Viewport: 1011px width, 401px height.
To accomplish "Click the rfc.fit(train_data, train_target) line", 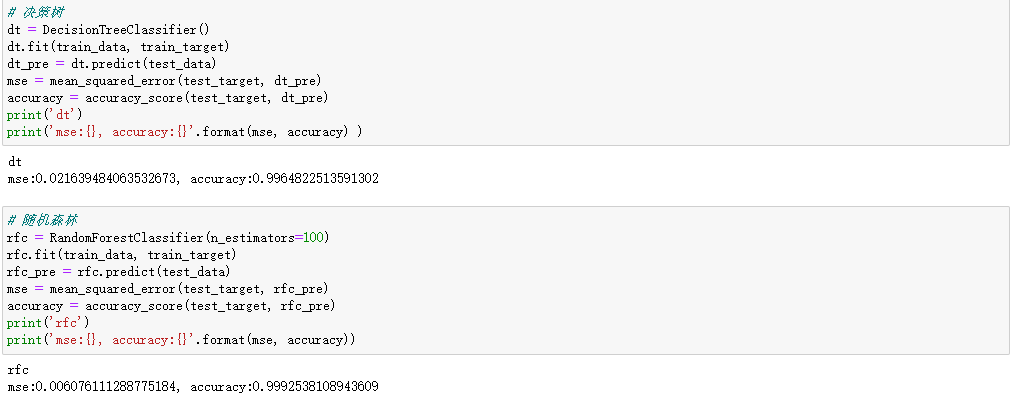I will [x=121, y=254].
